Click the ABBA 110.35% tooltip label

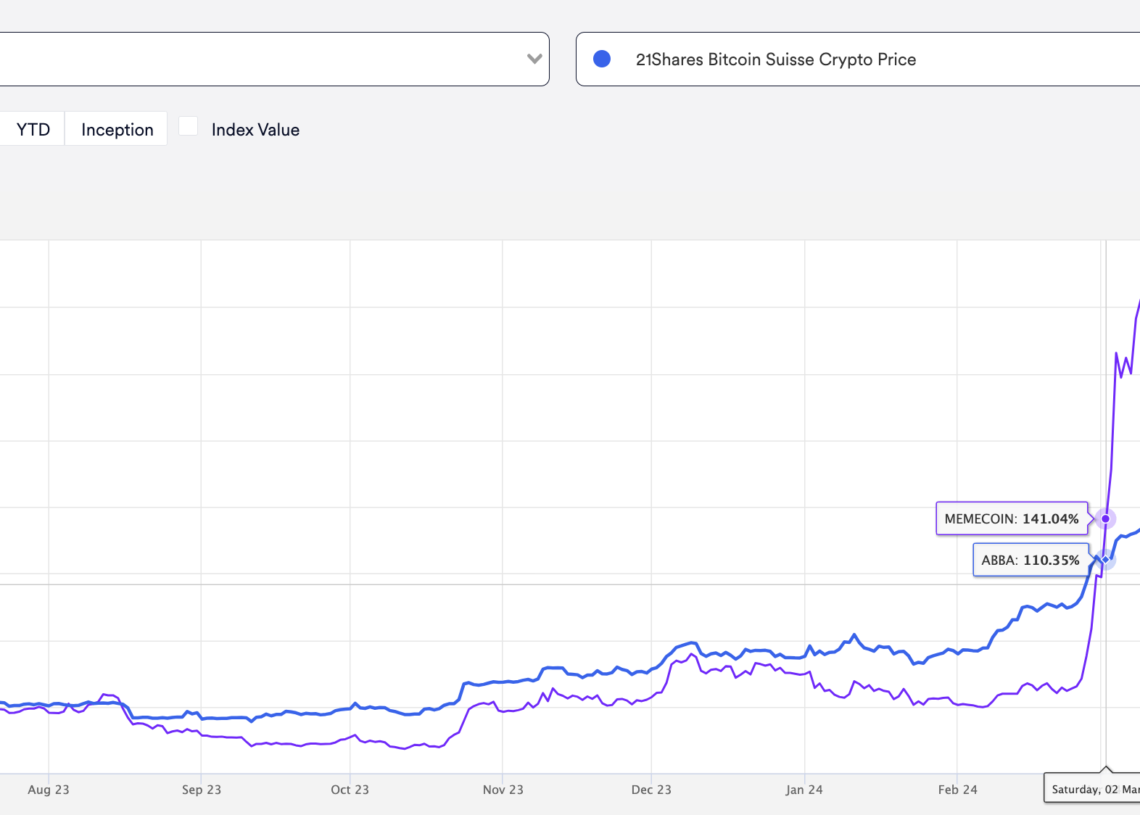(x=1029, y=560)
